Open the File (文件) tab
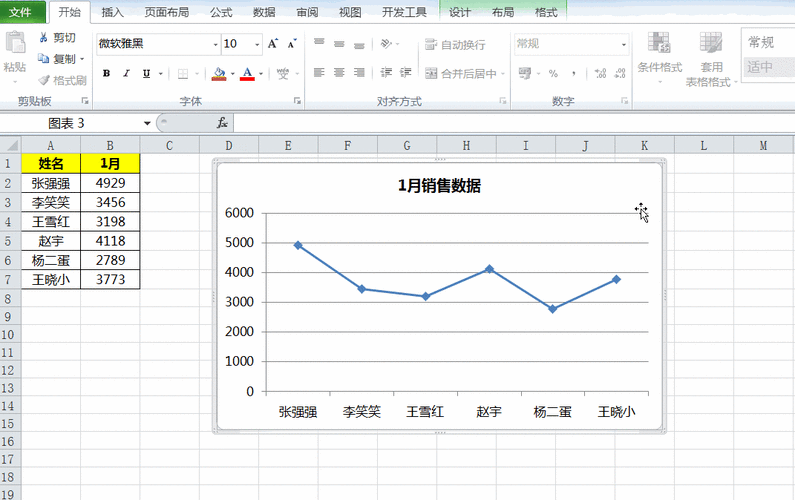The height and width of the screenshot is (500, 795). tap(22, 12)
